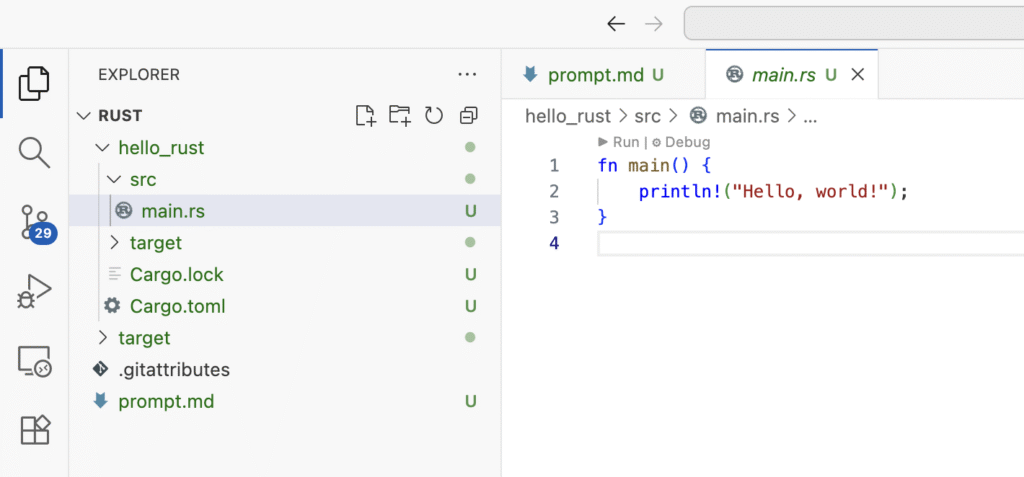Open Explorer more actions ellipsis menu
Viewport: 1024px width, 477px height.
point(467,74)
